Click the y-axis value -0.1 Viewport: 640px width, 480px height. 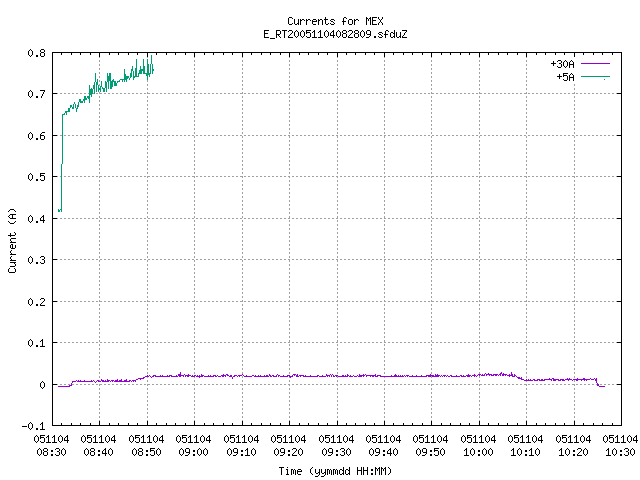tap(33, 426)
